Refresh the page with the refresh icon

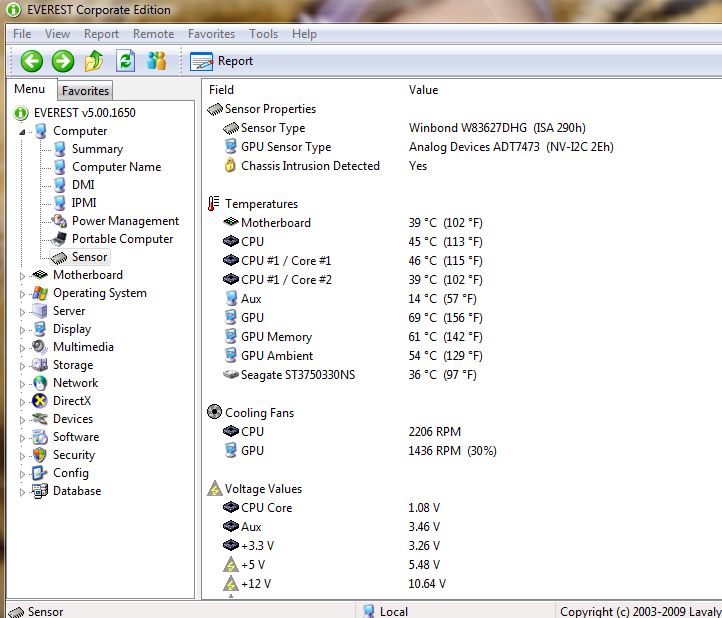coord(125,61)
